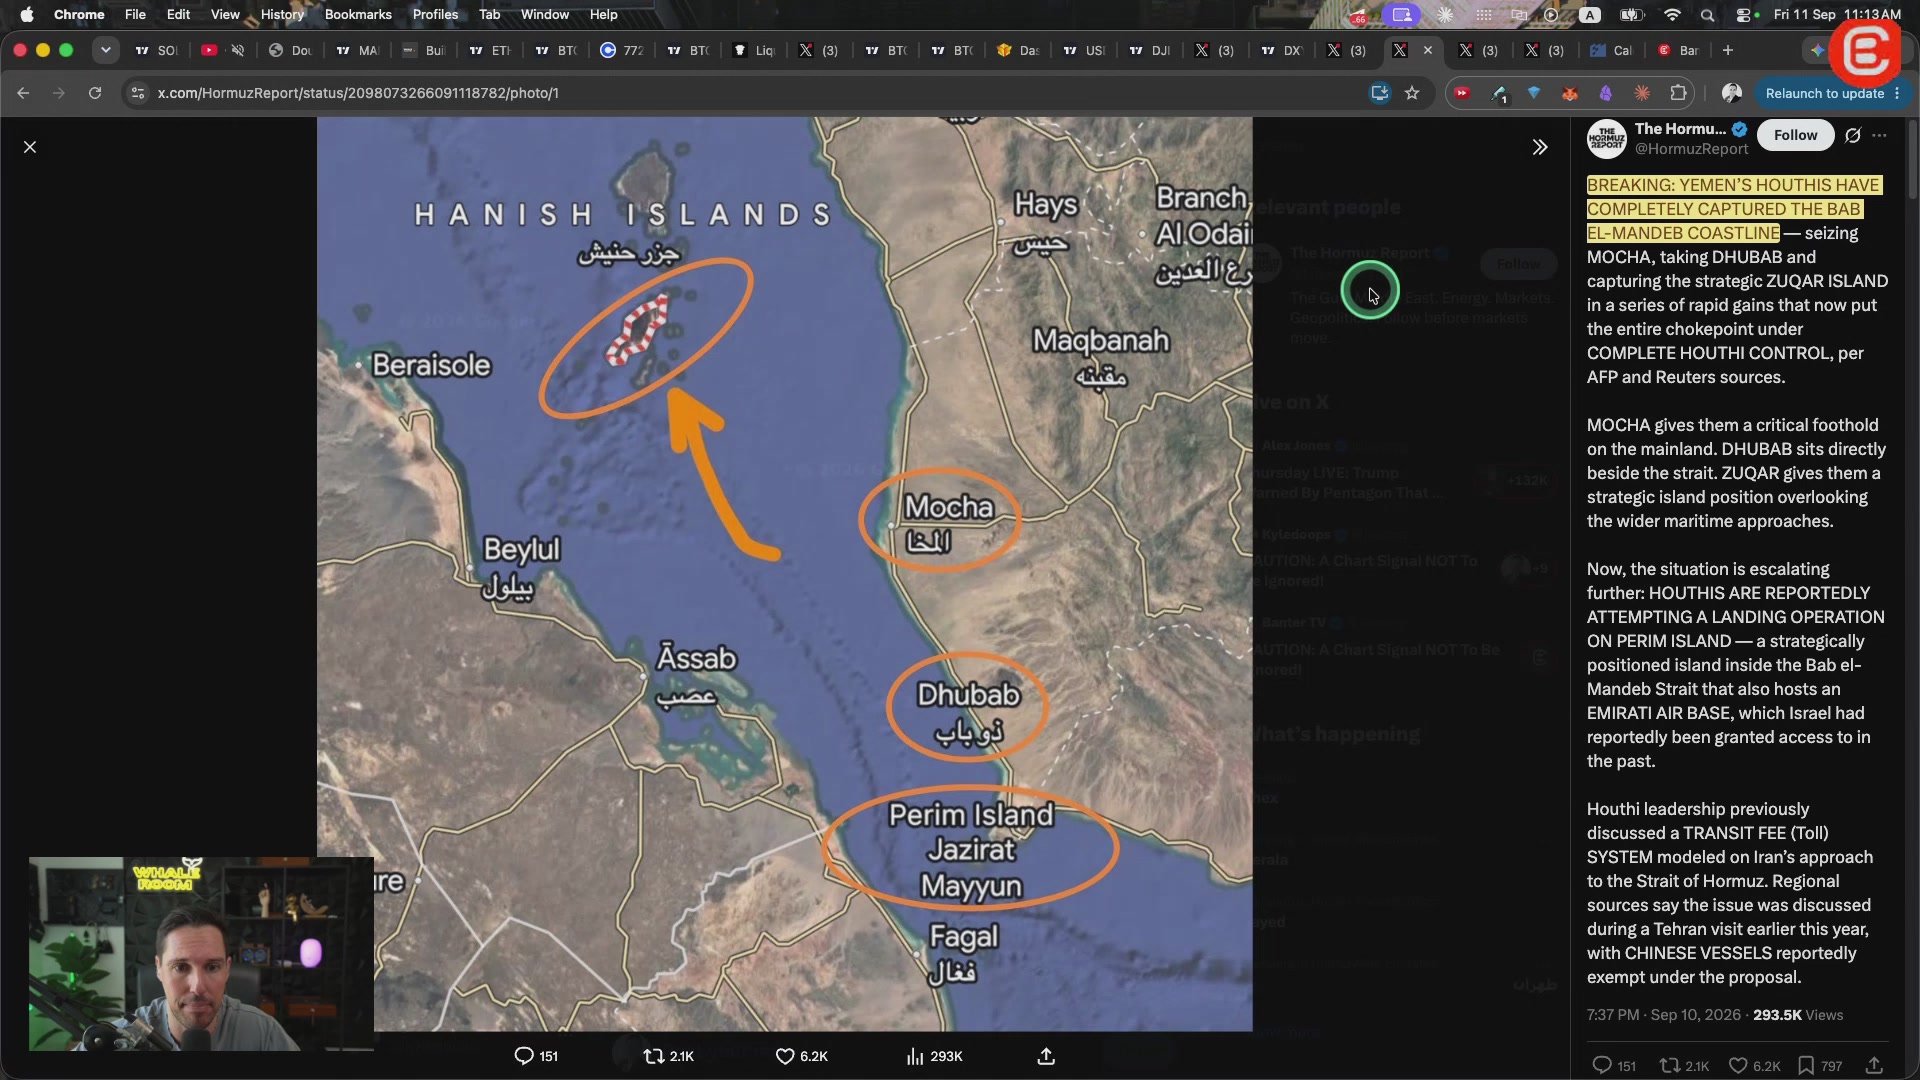Bookmark this page with the star icon

1412,93
